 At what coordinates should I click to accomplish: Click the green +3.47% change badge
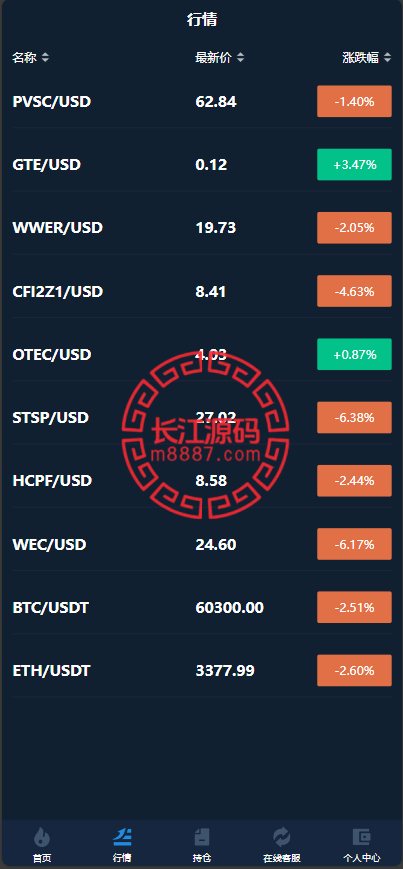[x=354, y=165]
